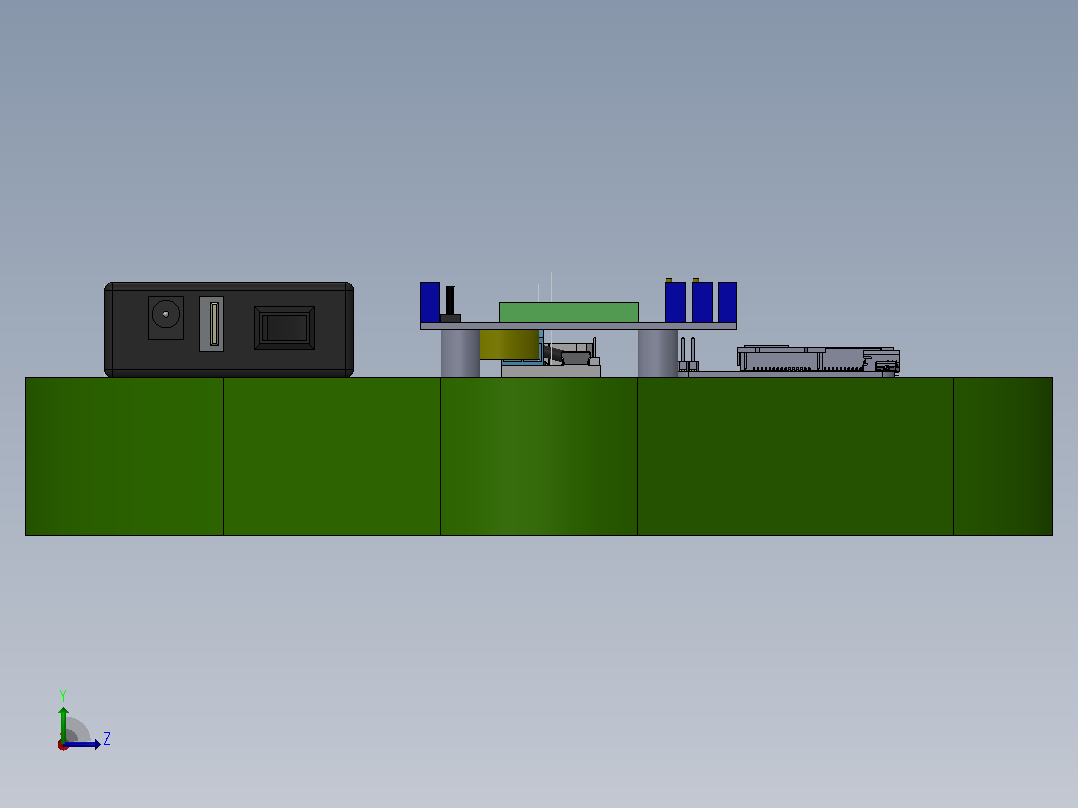
Task: Pick the leftmost blue capacitor on the raised board
Action: [x=430, y=302]
